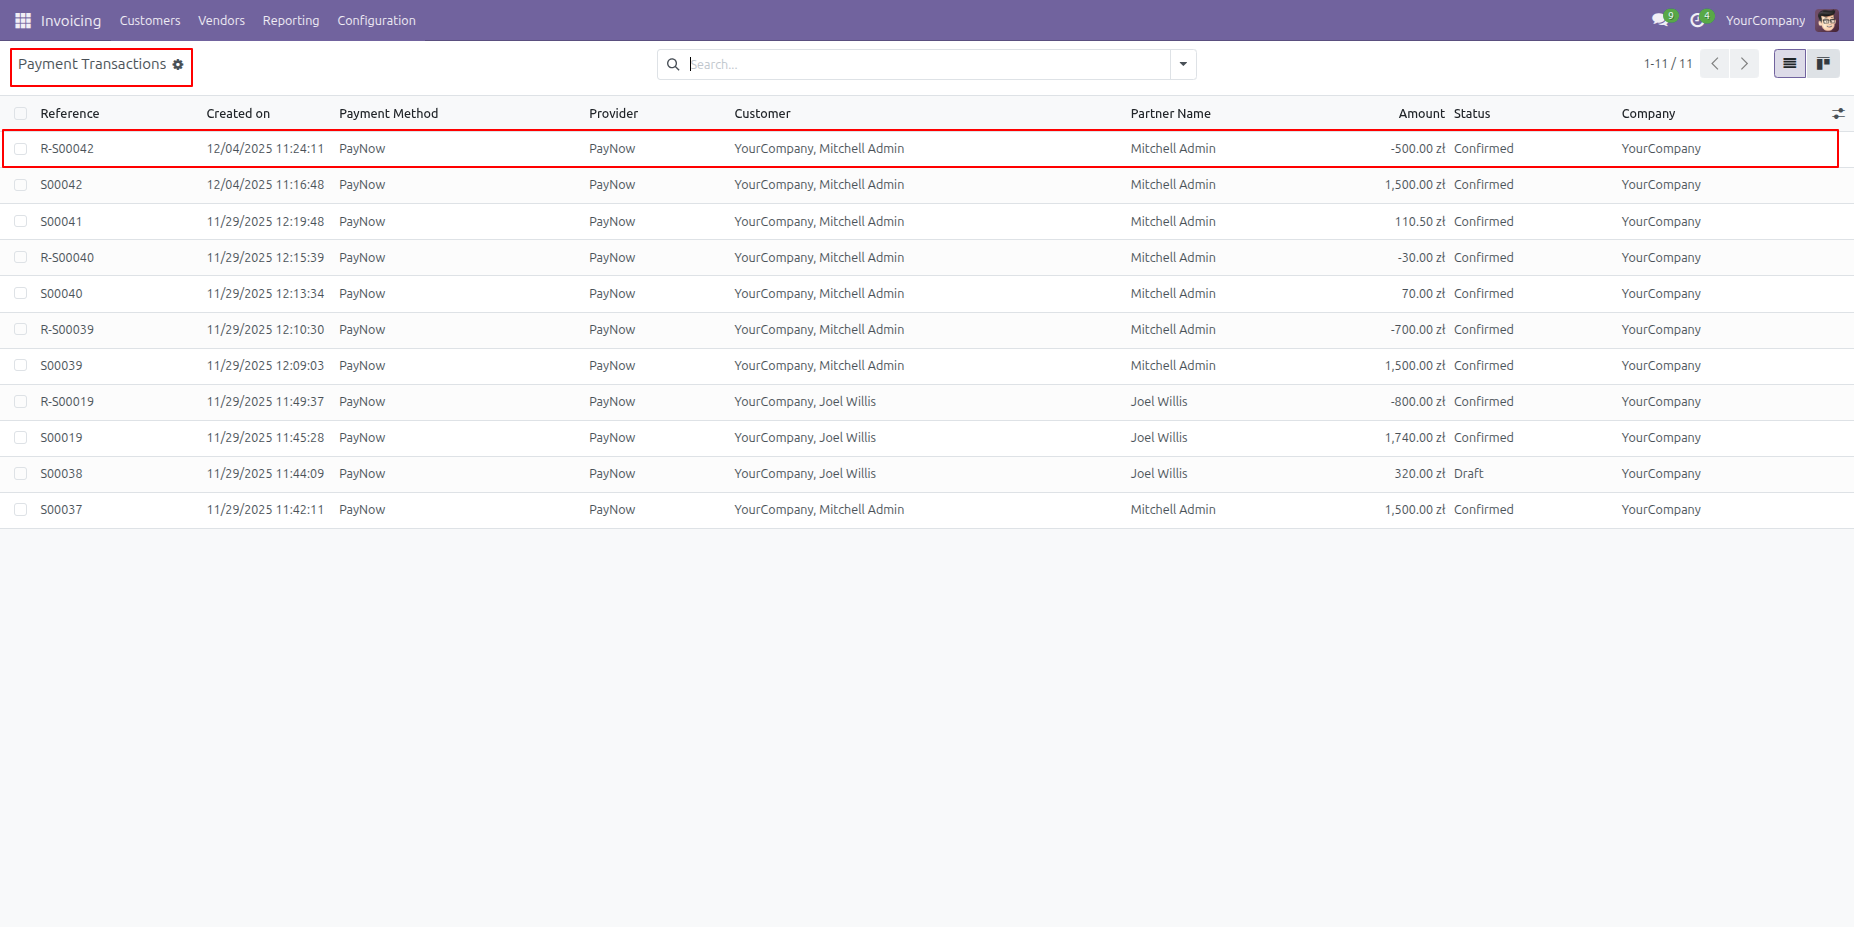Toggle the select-all header checkbox
The width and height of the screenshot is (1854, 927).
[x=21, y=114]
